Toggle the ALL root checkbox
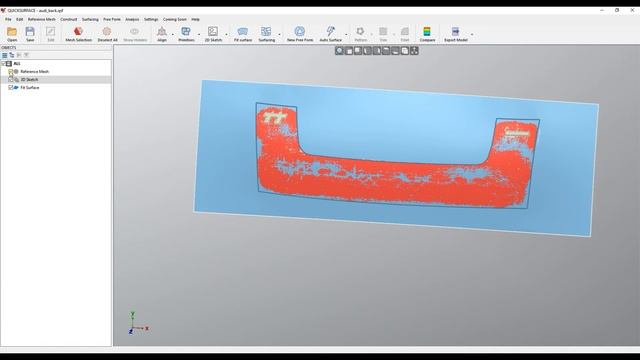 tap(4, 64)
